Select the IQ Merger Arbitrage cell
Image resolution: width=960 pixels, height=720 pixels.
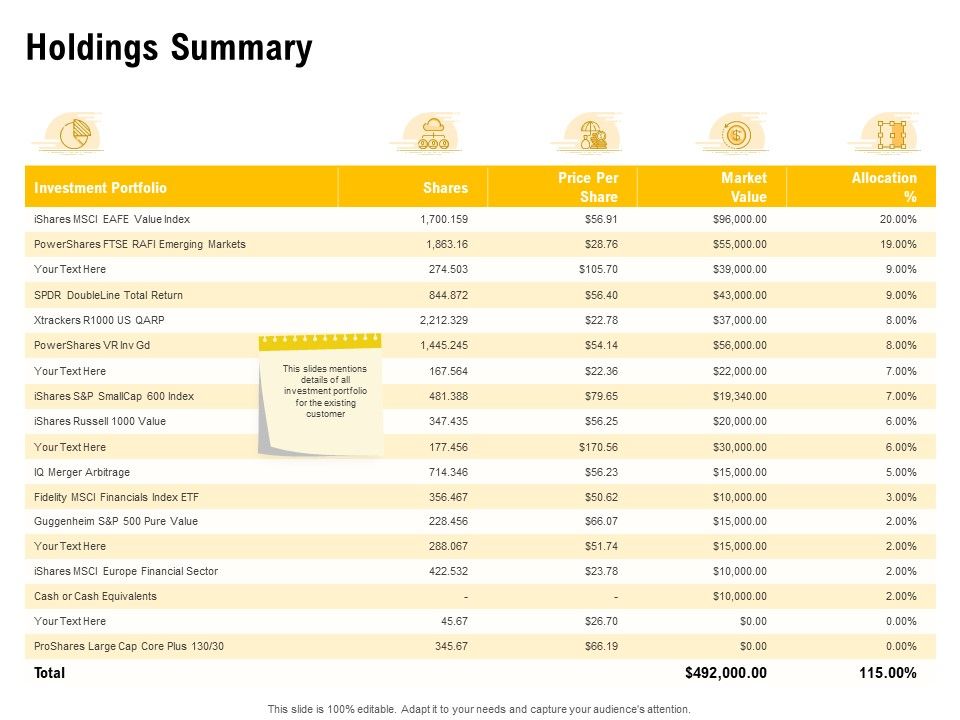pyautogui.click(x=82, y=472)
